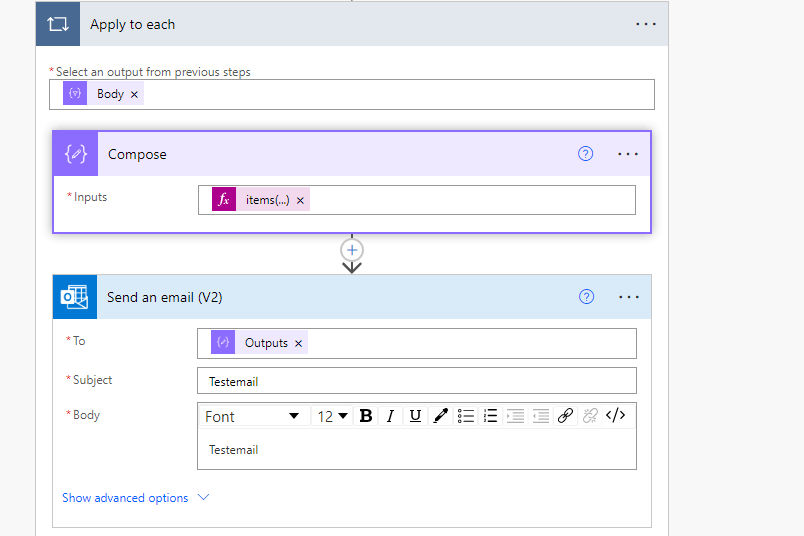
Task: Click into the email Body text area
Action: tap(417, 449)
